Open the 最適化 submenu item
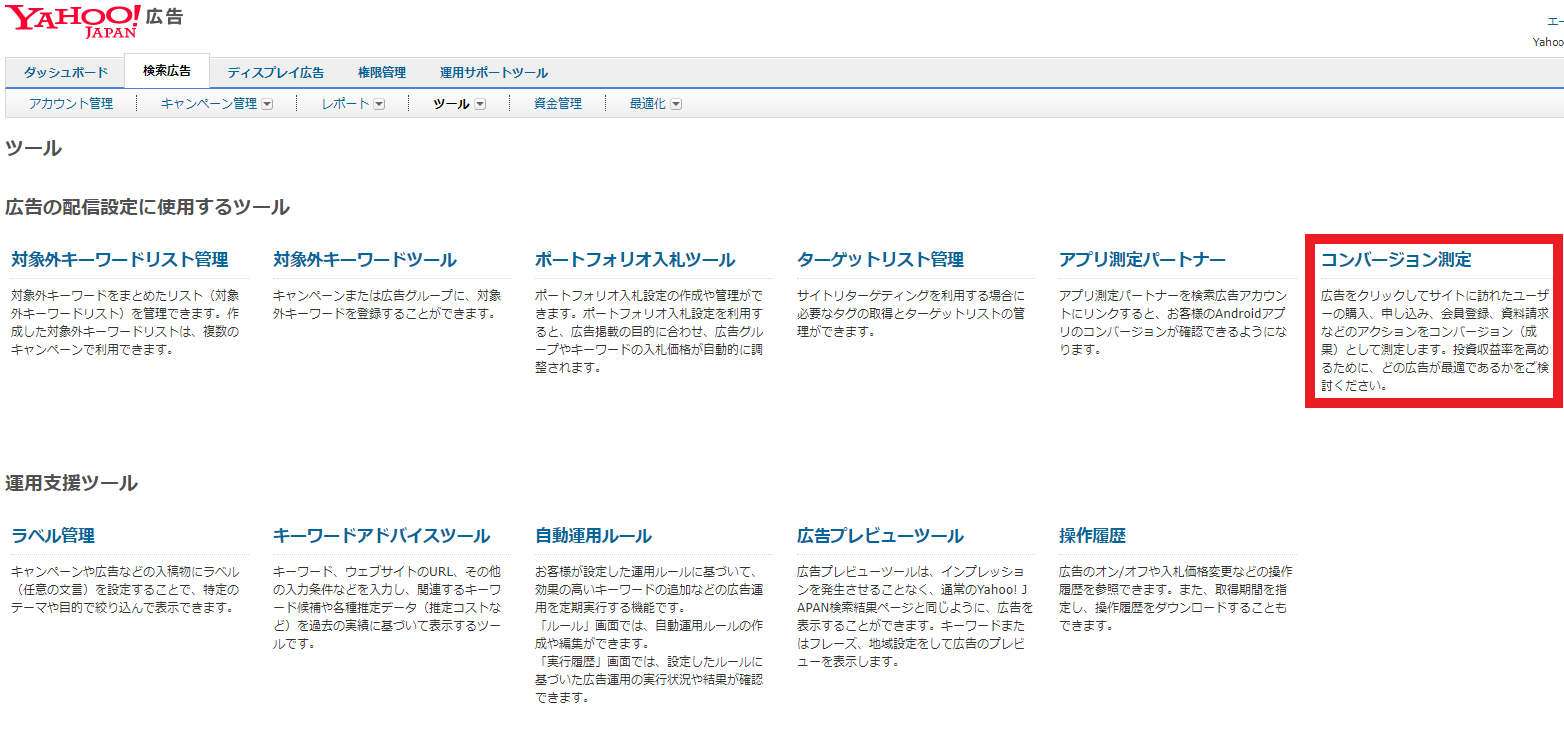Viewport: 1564px width, 753px height. pyautogui.click(x=647, y=104)
